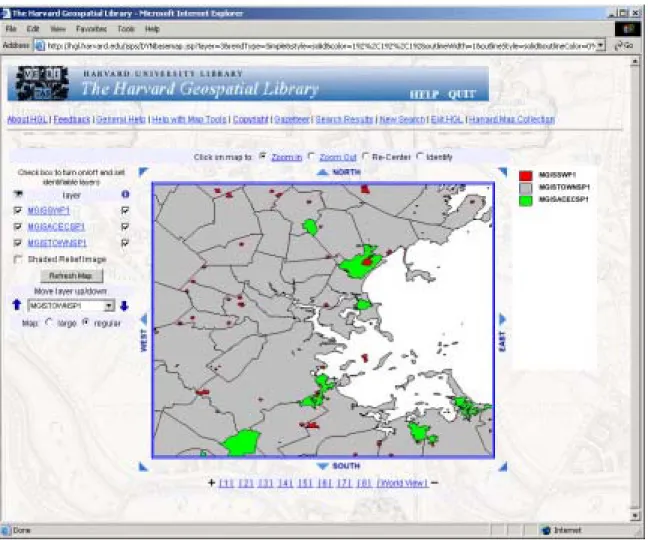Image resolution: width=648 pixels, height=540 pixels.
Task: Click HELP in the header banner
Action: [x=424, y=94]
